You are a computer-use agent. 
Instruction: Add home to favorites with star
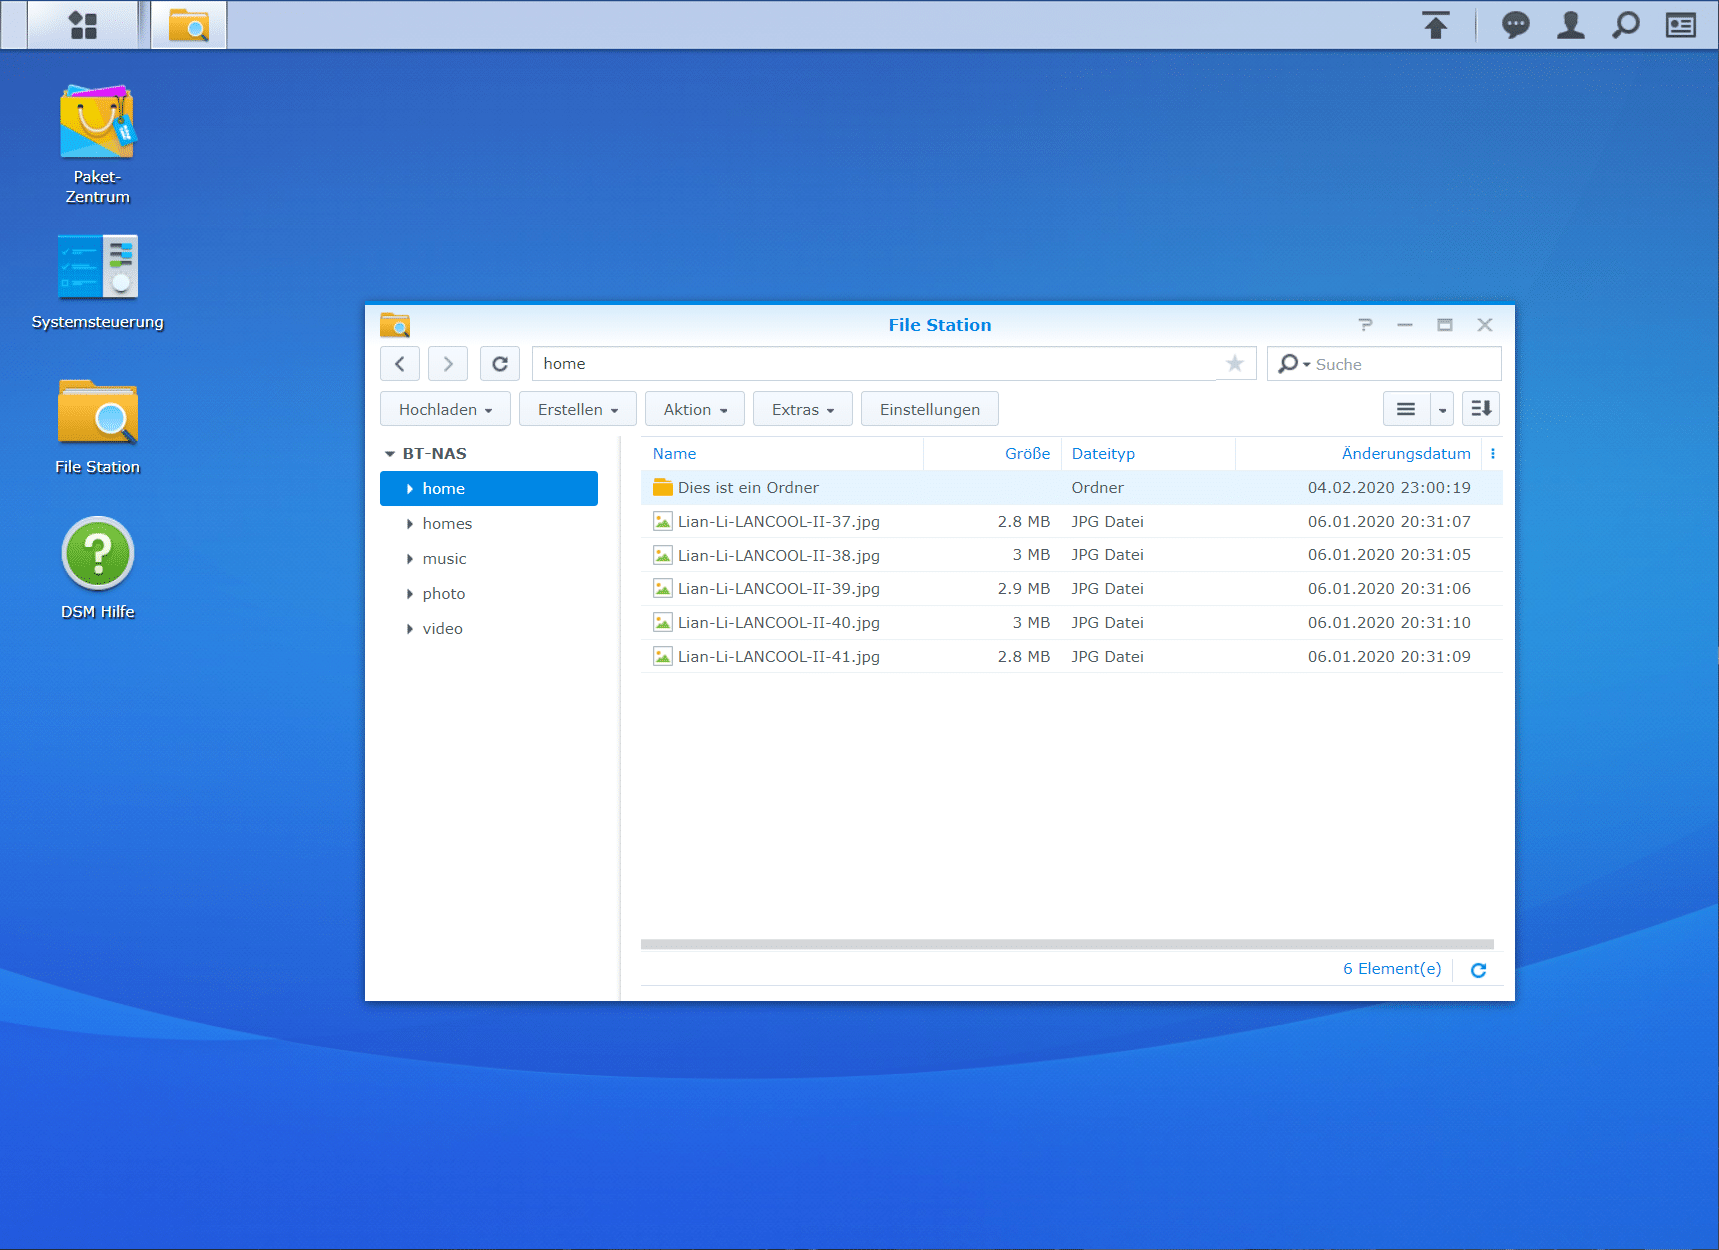[1235, 364]
